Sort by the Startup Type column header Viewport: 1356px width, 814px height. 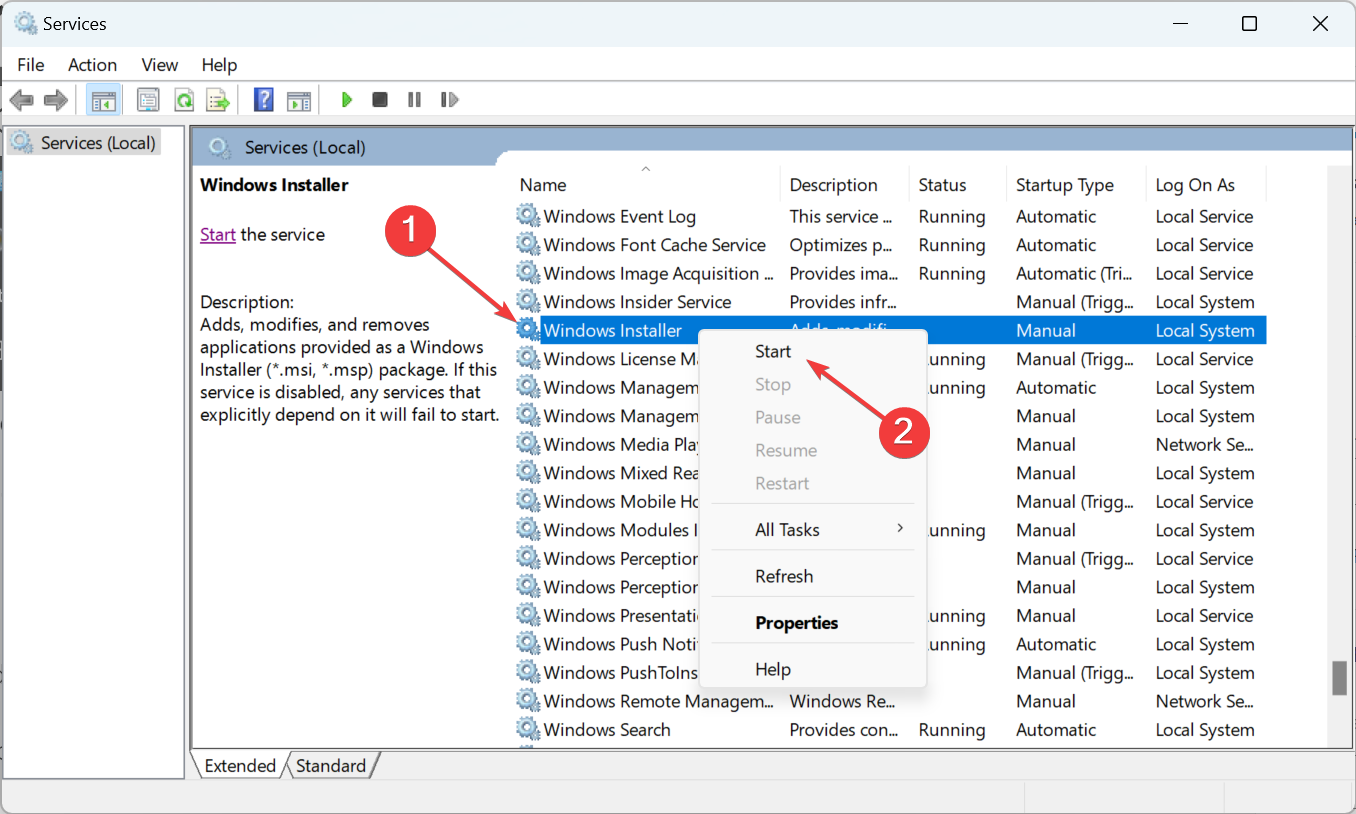click(x=1064, y=185)
